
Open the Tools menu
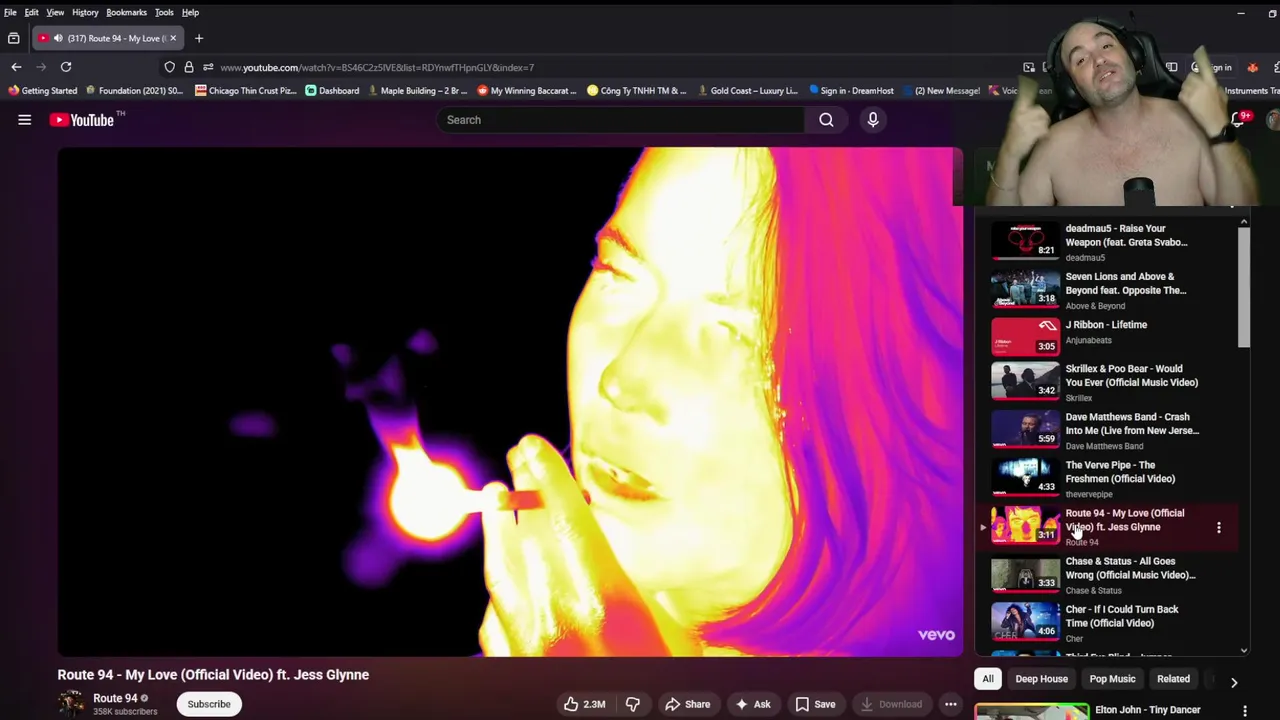pos(164,12)
